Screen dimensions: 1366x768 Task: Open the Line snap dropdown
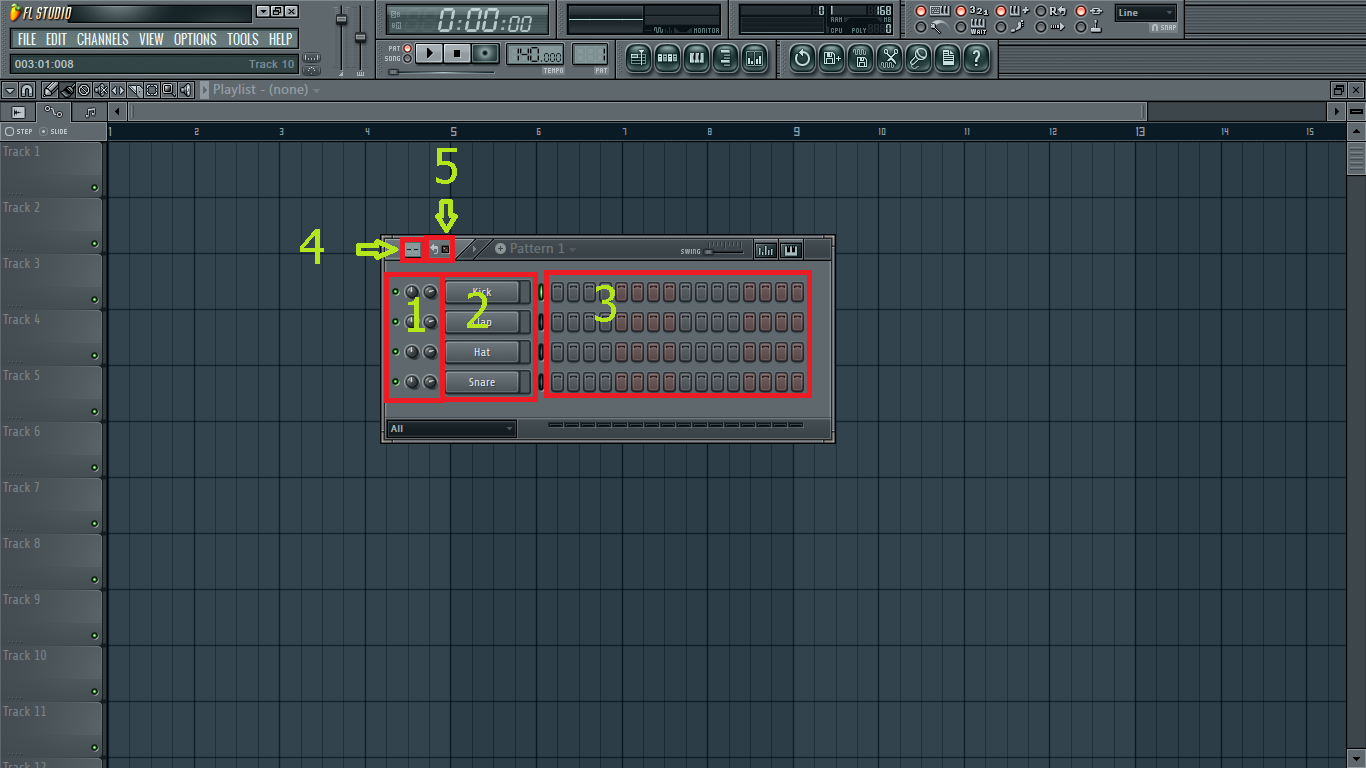pos(1146,13)
